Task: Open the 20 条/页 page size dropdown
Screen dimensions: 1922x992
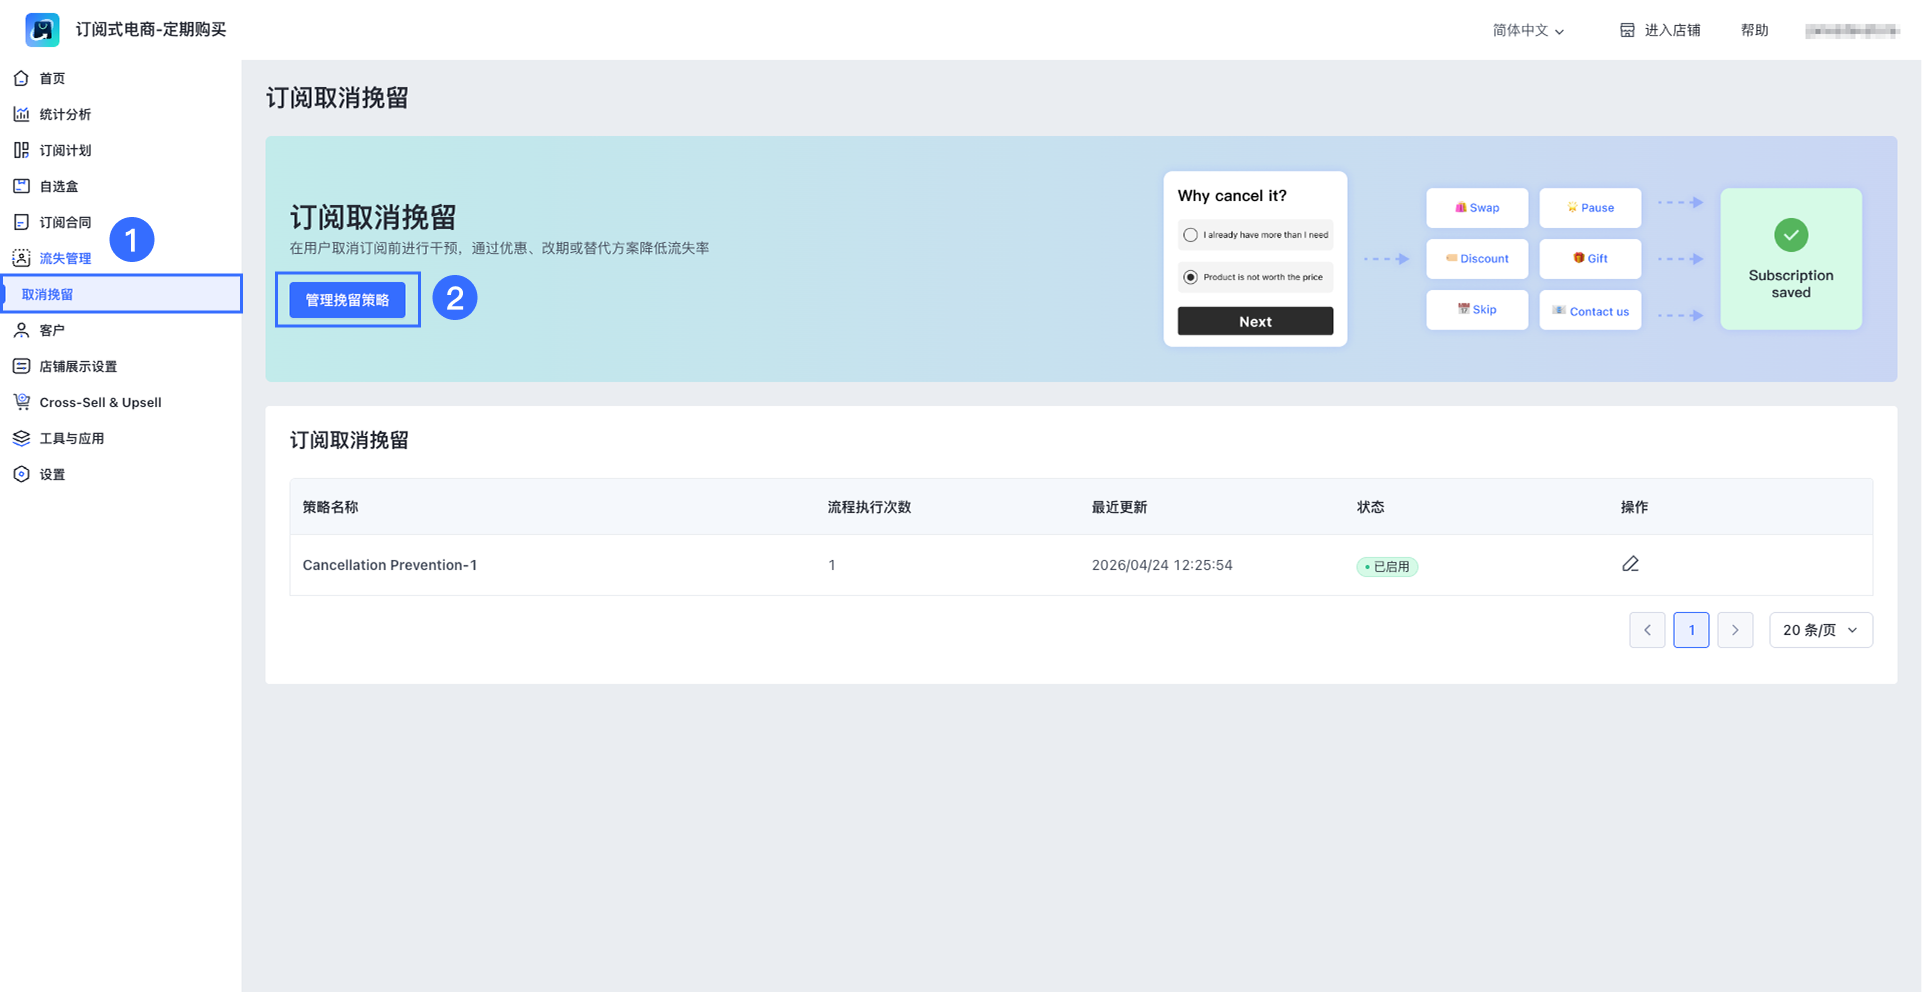Action: tap(1821, 630)
